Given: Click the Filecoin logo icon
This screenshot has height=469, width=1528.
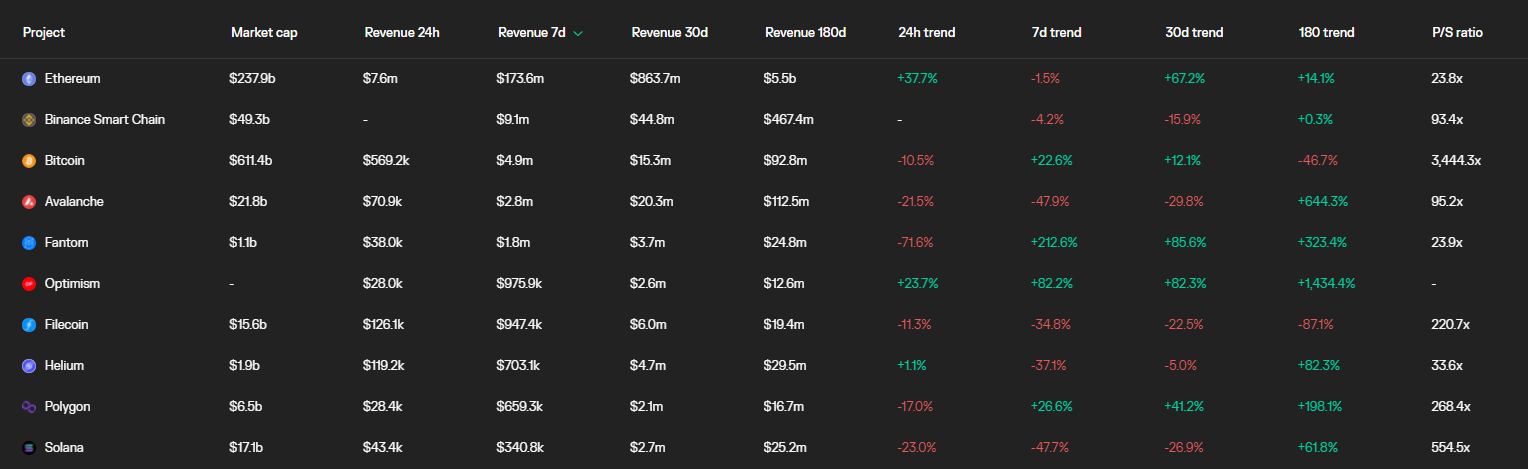Looking at the screenshot, I should pyautogui.click(x=29, y=325).
